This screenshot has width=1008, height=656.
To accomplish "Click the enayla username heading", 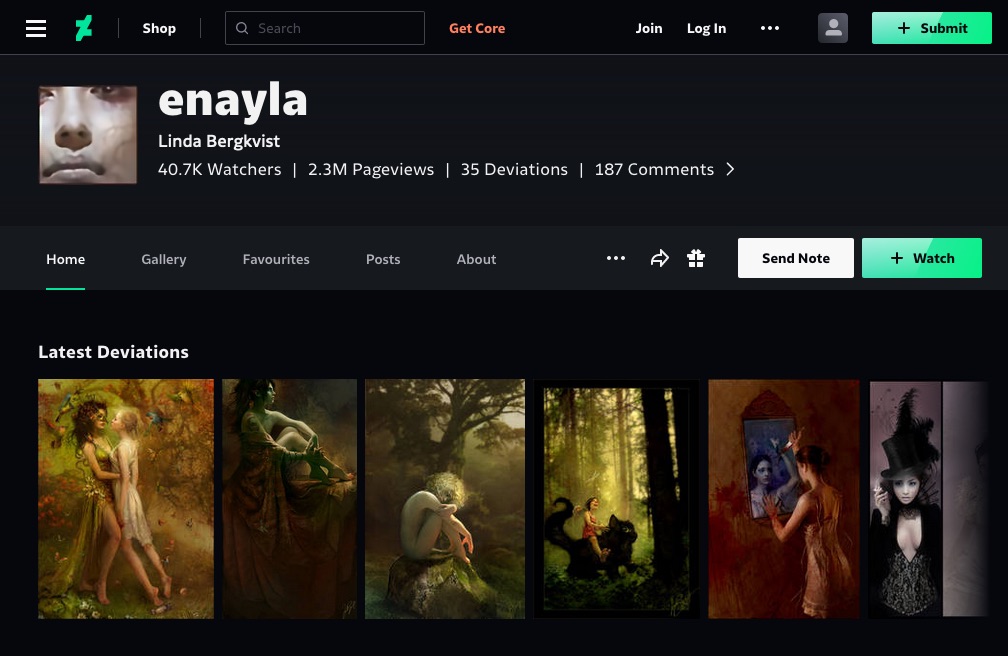I will (233, 101).
